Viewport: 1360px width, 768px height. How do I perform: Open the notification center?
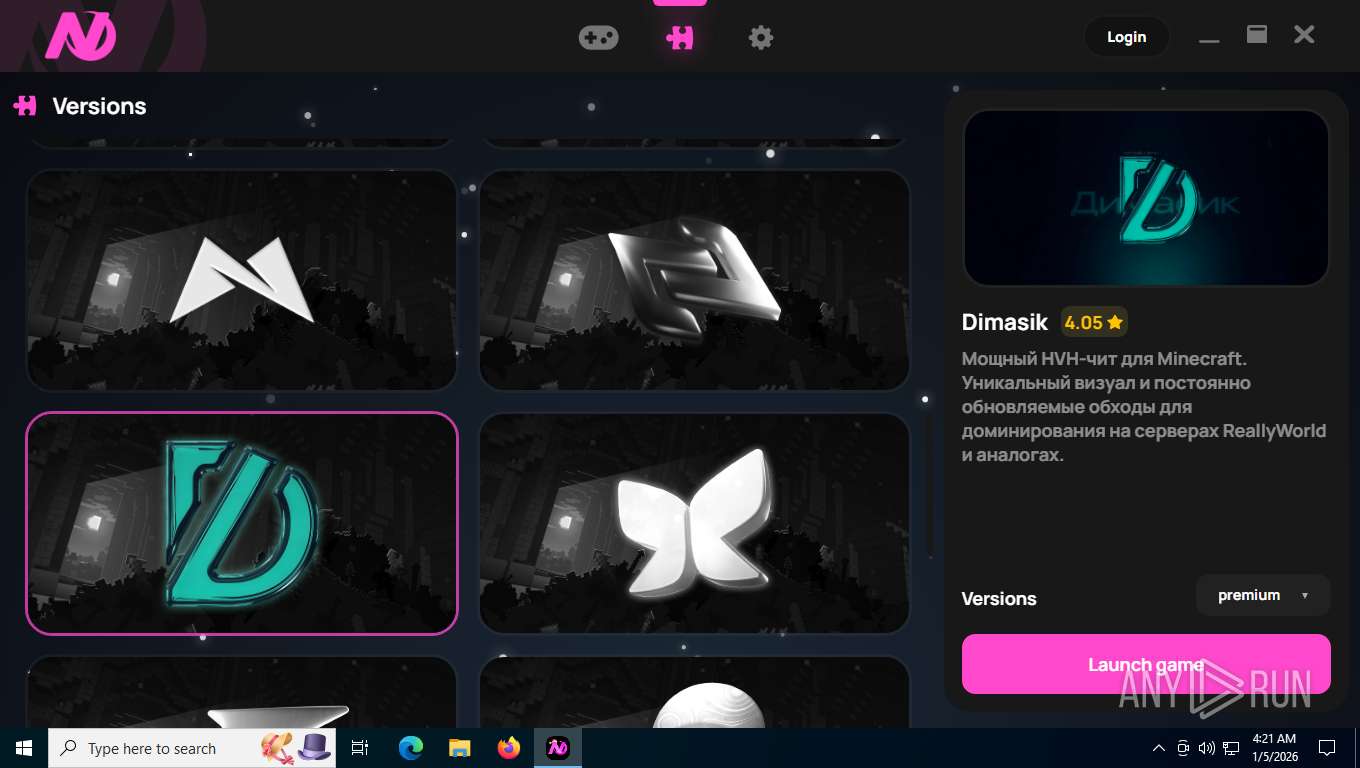[x=1327, y=748]
